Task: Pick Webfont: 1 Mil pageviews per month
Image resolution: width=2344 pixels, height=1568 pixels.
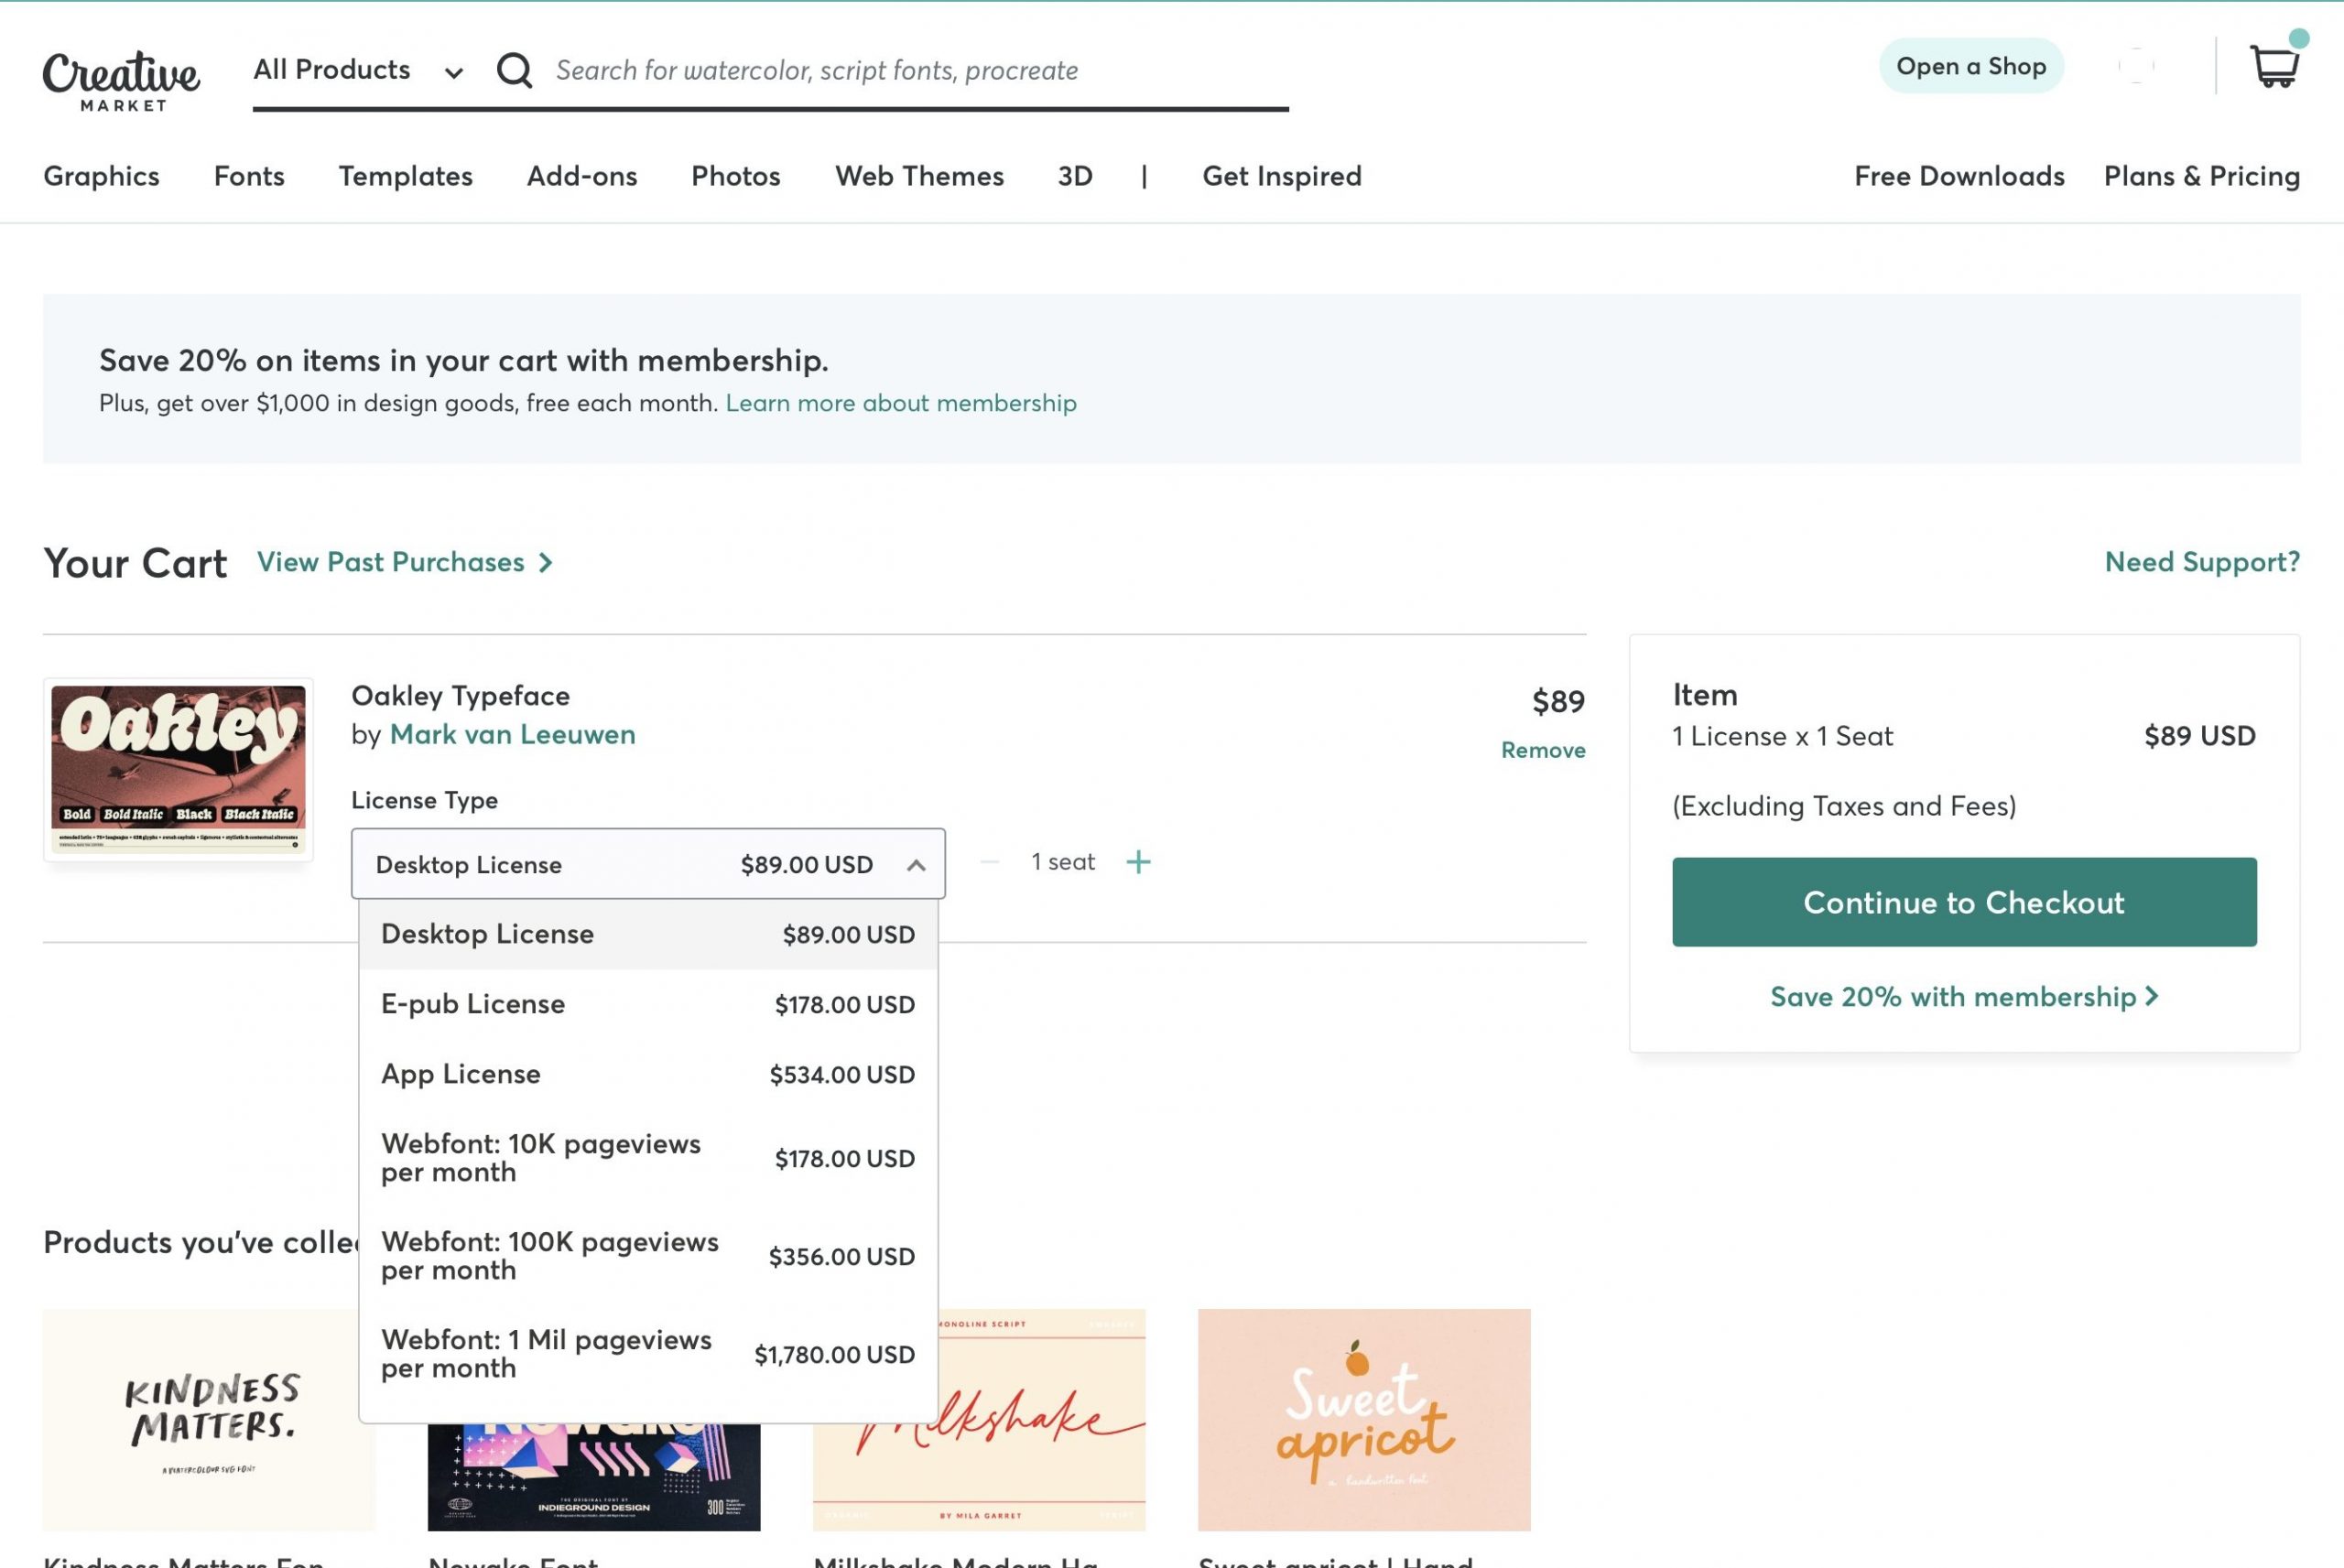Action: pos(648,1354)
